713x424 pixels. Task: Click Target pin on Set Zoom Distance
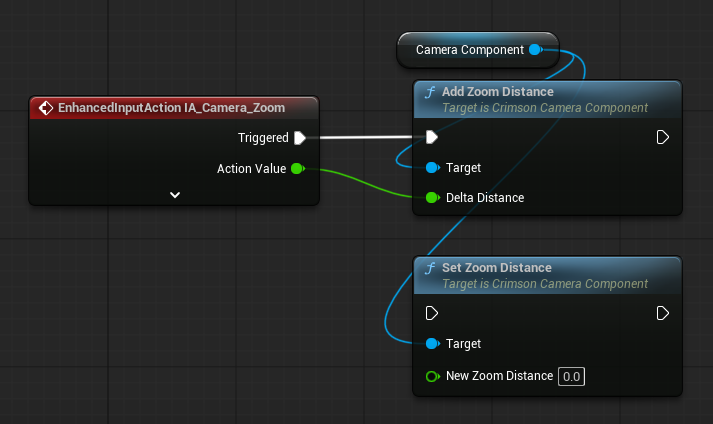[x=432, y=344]
